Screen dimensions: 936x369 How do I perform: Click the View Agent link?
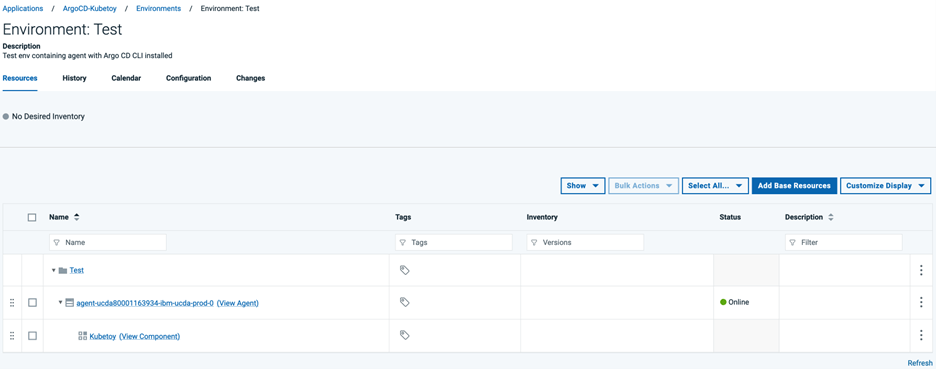point(238,303)
